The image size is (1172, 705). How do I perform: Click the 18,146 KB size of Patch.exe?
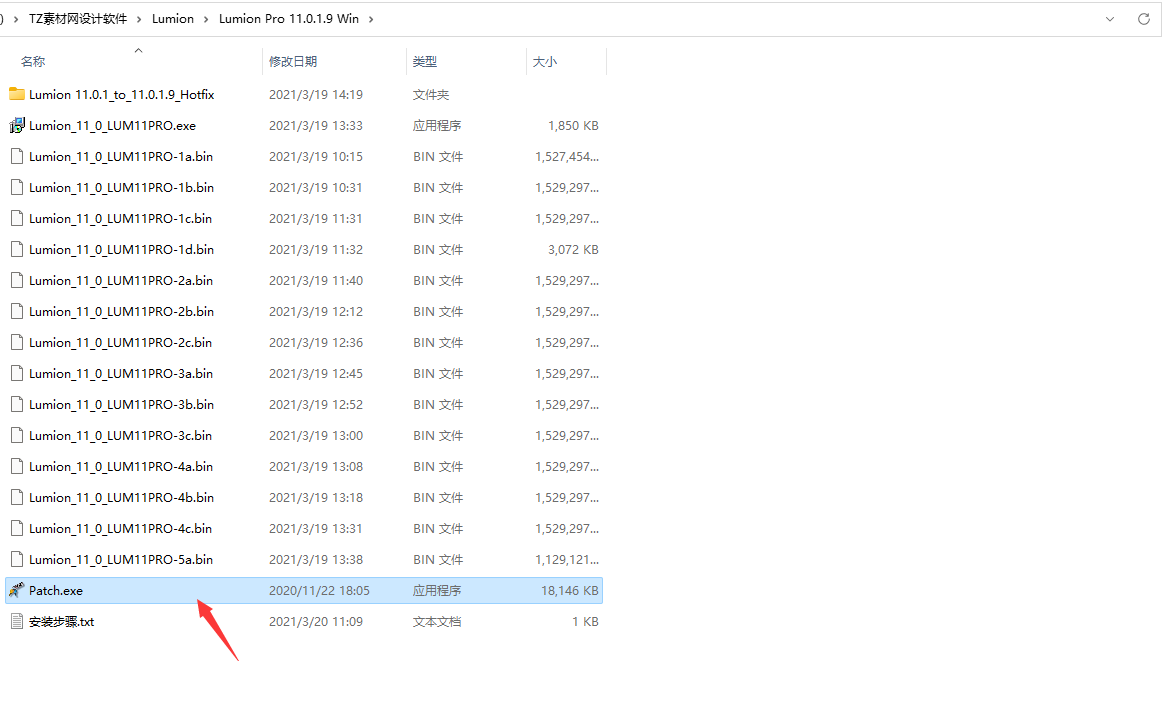click(570, 591)
